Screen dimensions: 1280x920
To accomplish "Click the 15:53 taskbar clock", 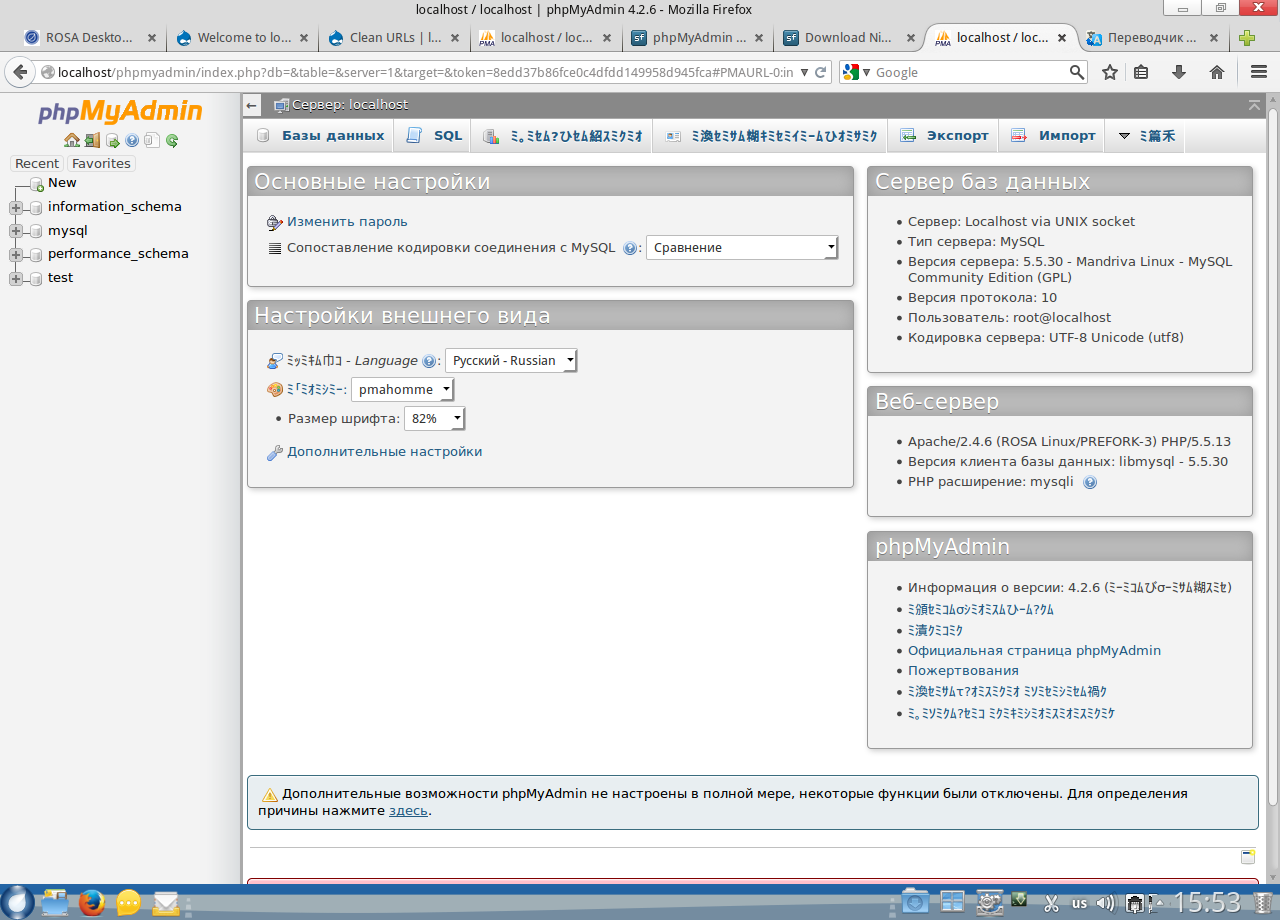I will coord(1207,903).
